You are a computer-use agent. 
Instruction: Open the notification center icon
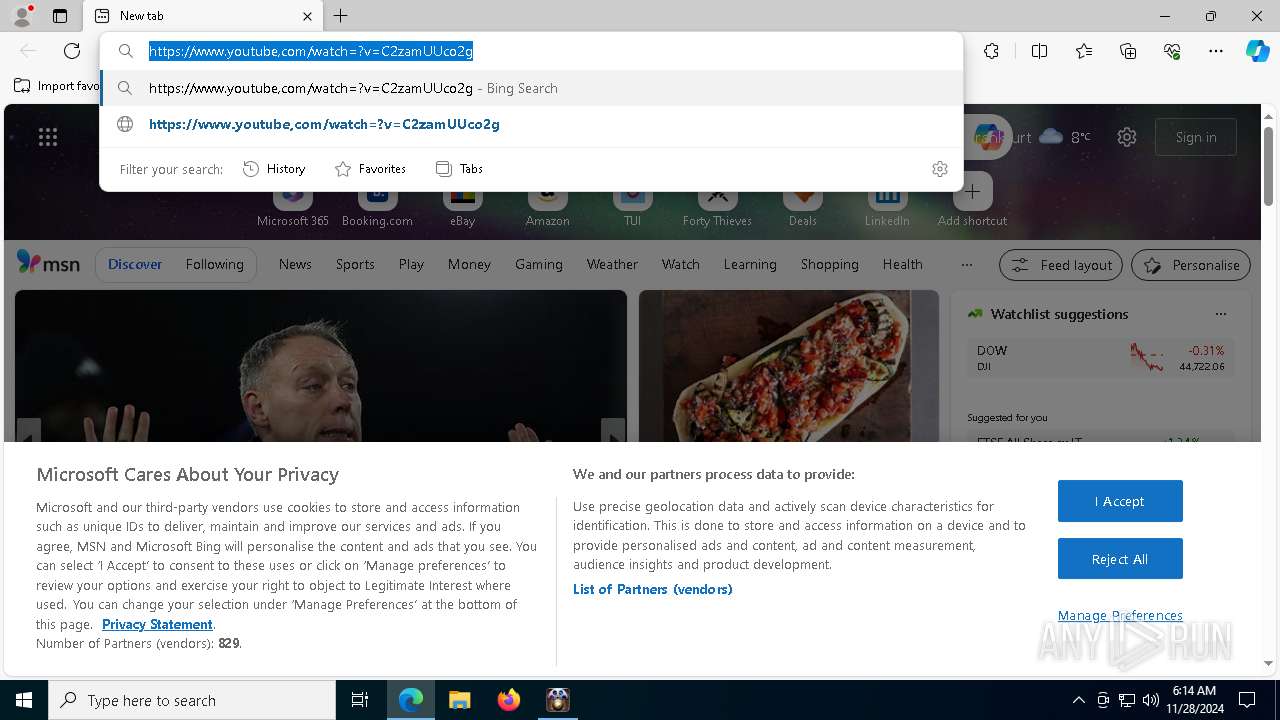tap(1247, 700)
